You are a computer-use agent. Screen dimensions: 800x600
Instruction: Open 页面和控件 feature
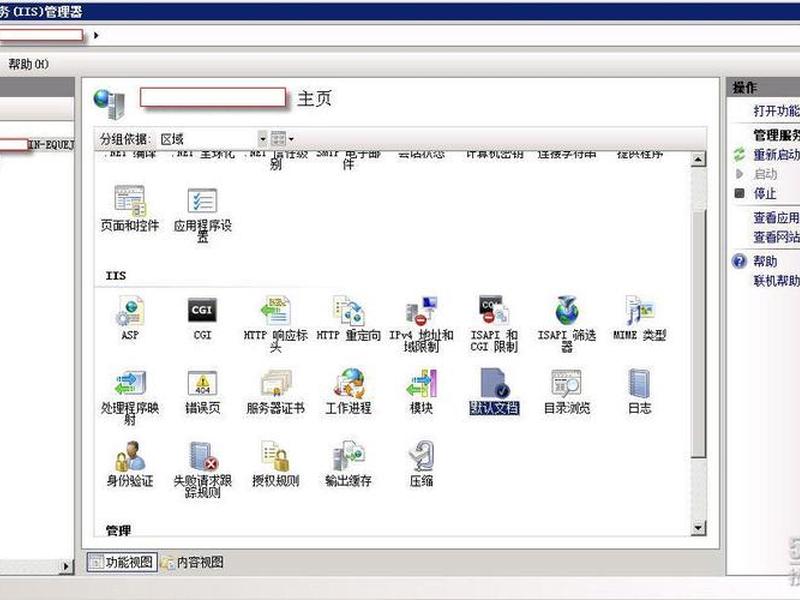(x=130, y=209)
